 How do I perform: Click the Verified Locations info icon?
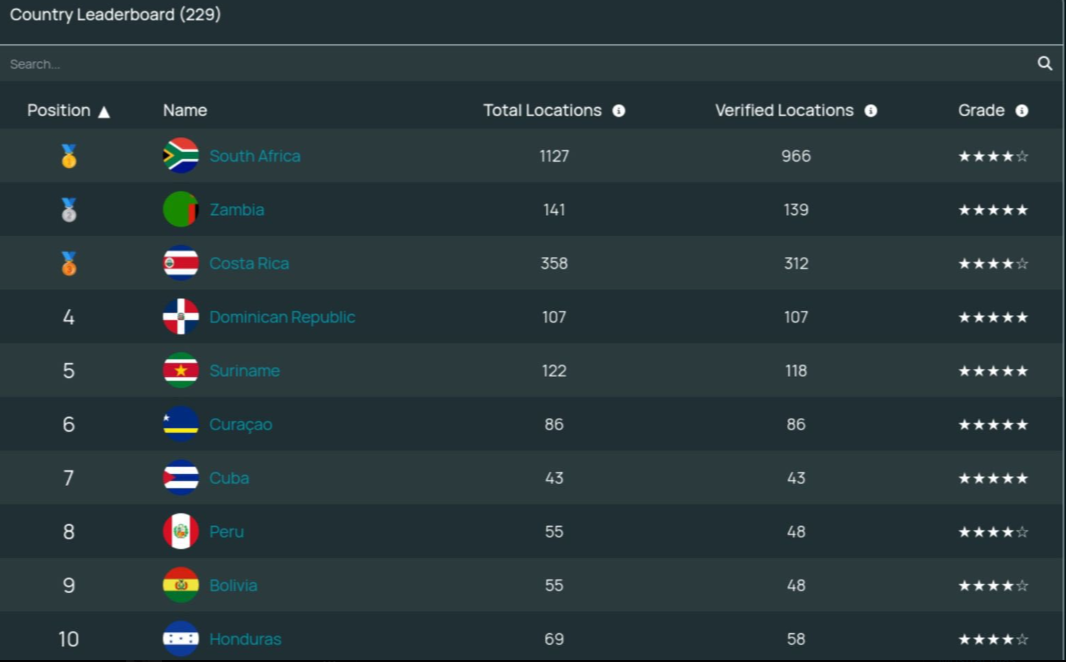pyautogui.click(x=871, y=111)
